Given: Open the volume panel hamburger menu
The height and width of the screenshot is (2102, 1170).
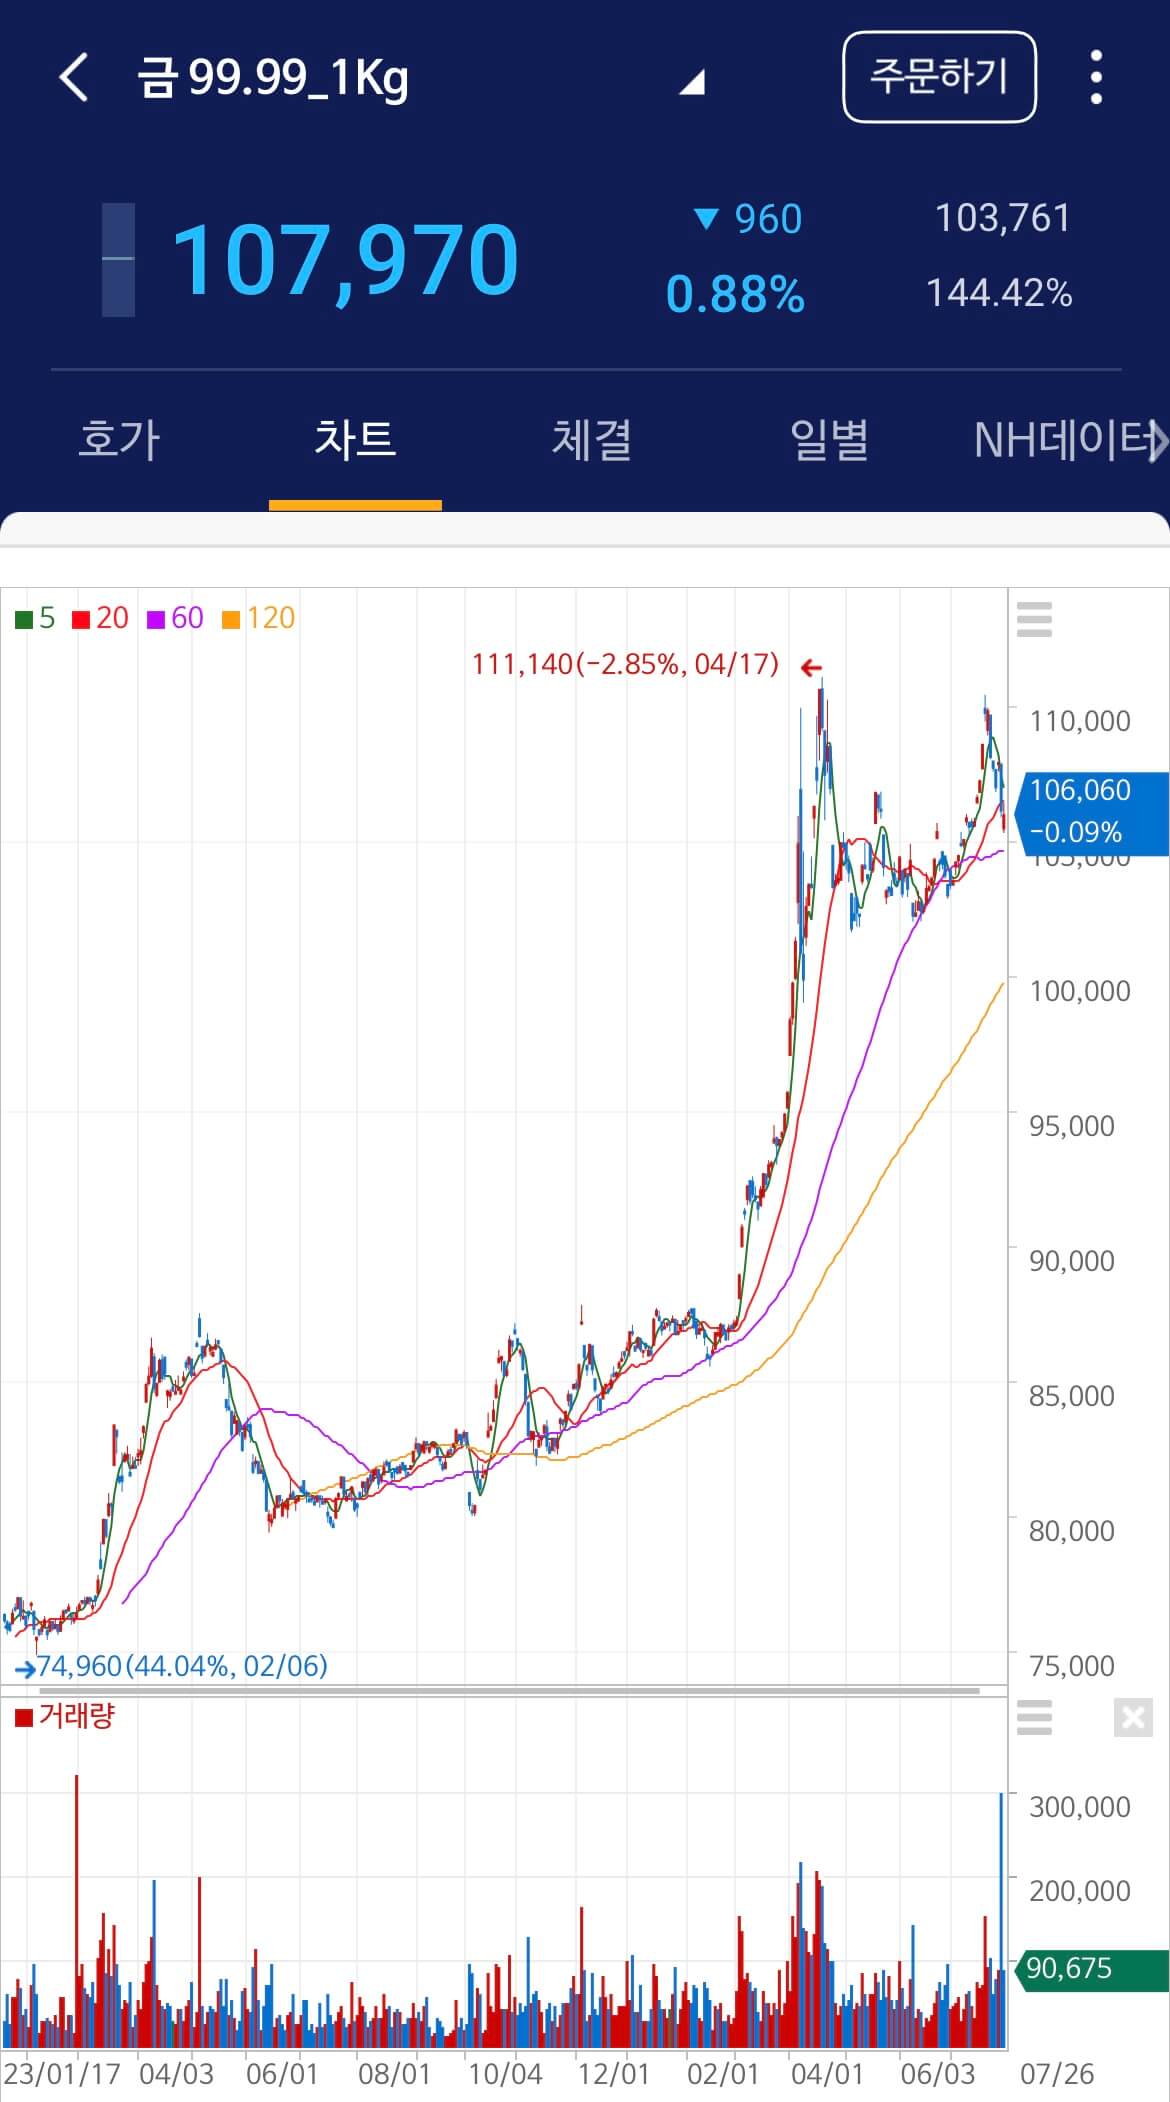Looking at the screenshot, I should pyautogui.click(x=1034, y=1717).
